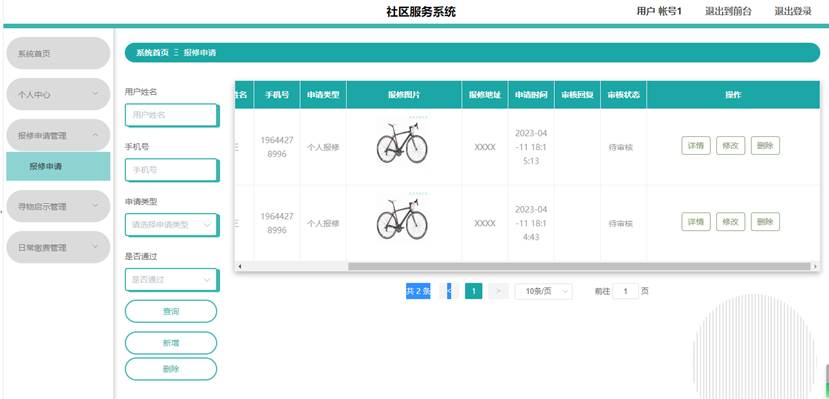Click the 退出登录 link
The height and width of the screenshot is (399, 829).
tap(793, 11)
